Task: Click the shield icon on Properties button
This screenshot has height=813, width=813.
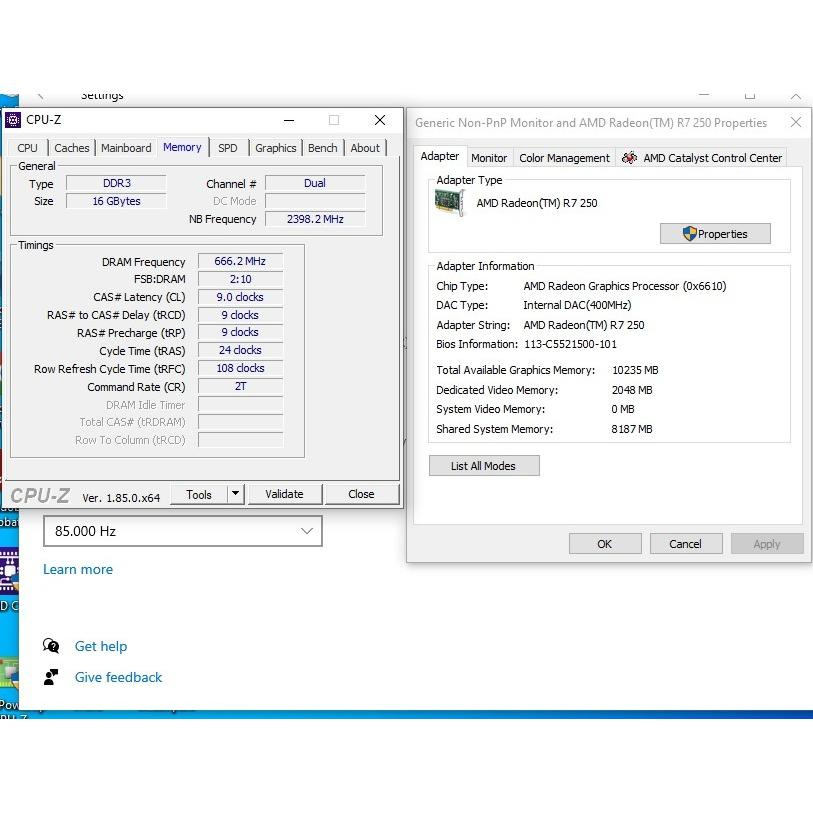Action: pos(689,234)
